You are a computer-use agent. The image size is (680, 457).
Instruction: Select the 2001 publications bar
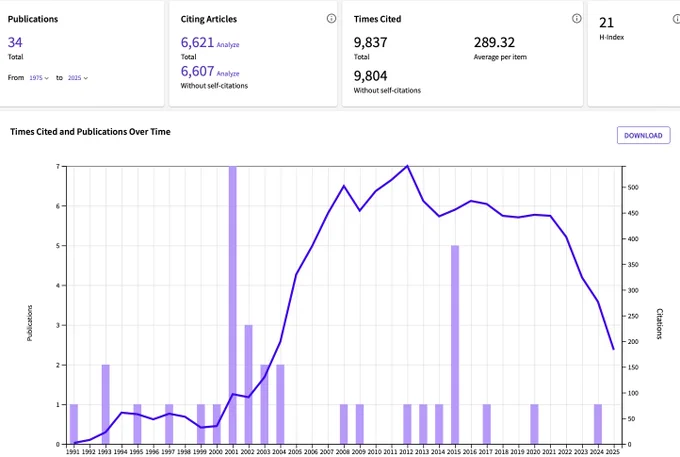tap(232, 305)
